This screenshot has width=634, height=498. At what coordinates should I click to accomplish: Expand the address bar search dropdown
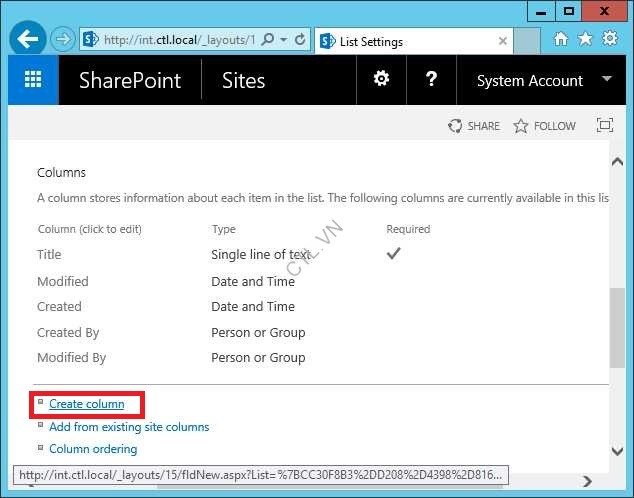[x=283, y=41]
